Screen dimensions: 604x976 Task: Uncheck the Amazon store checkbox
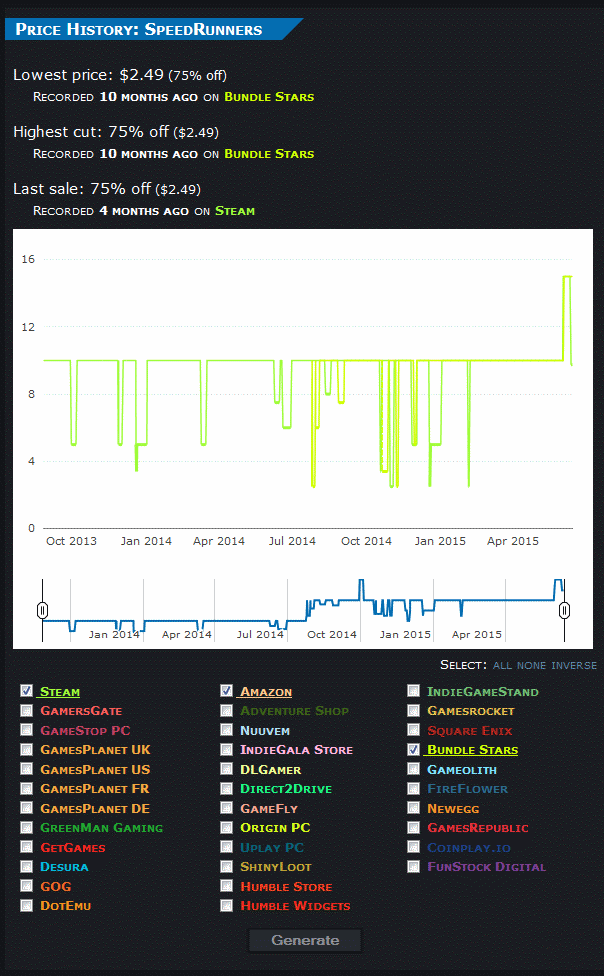tap(227, 691)
